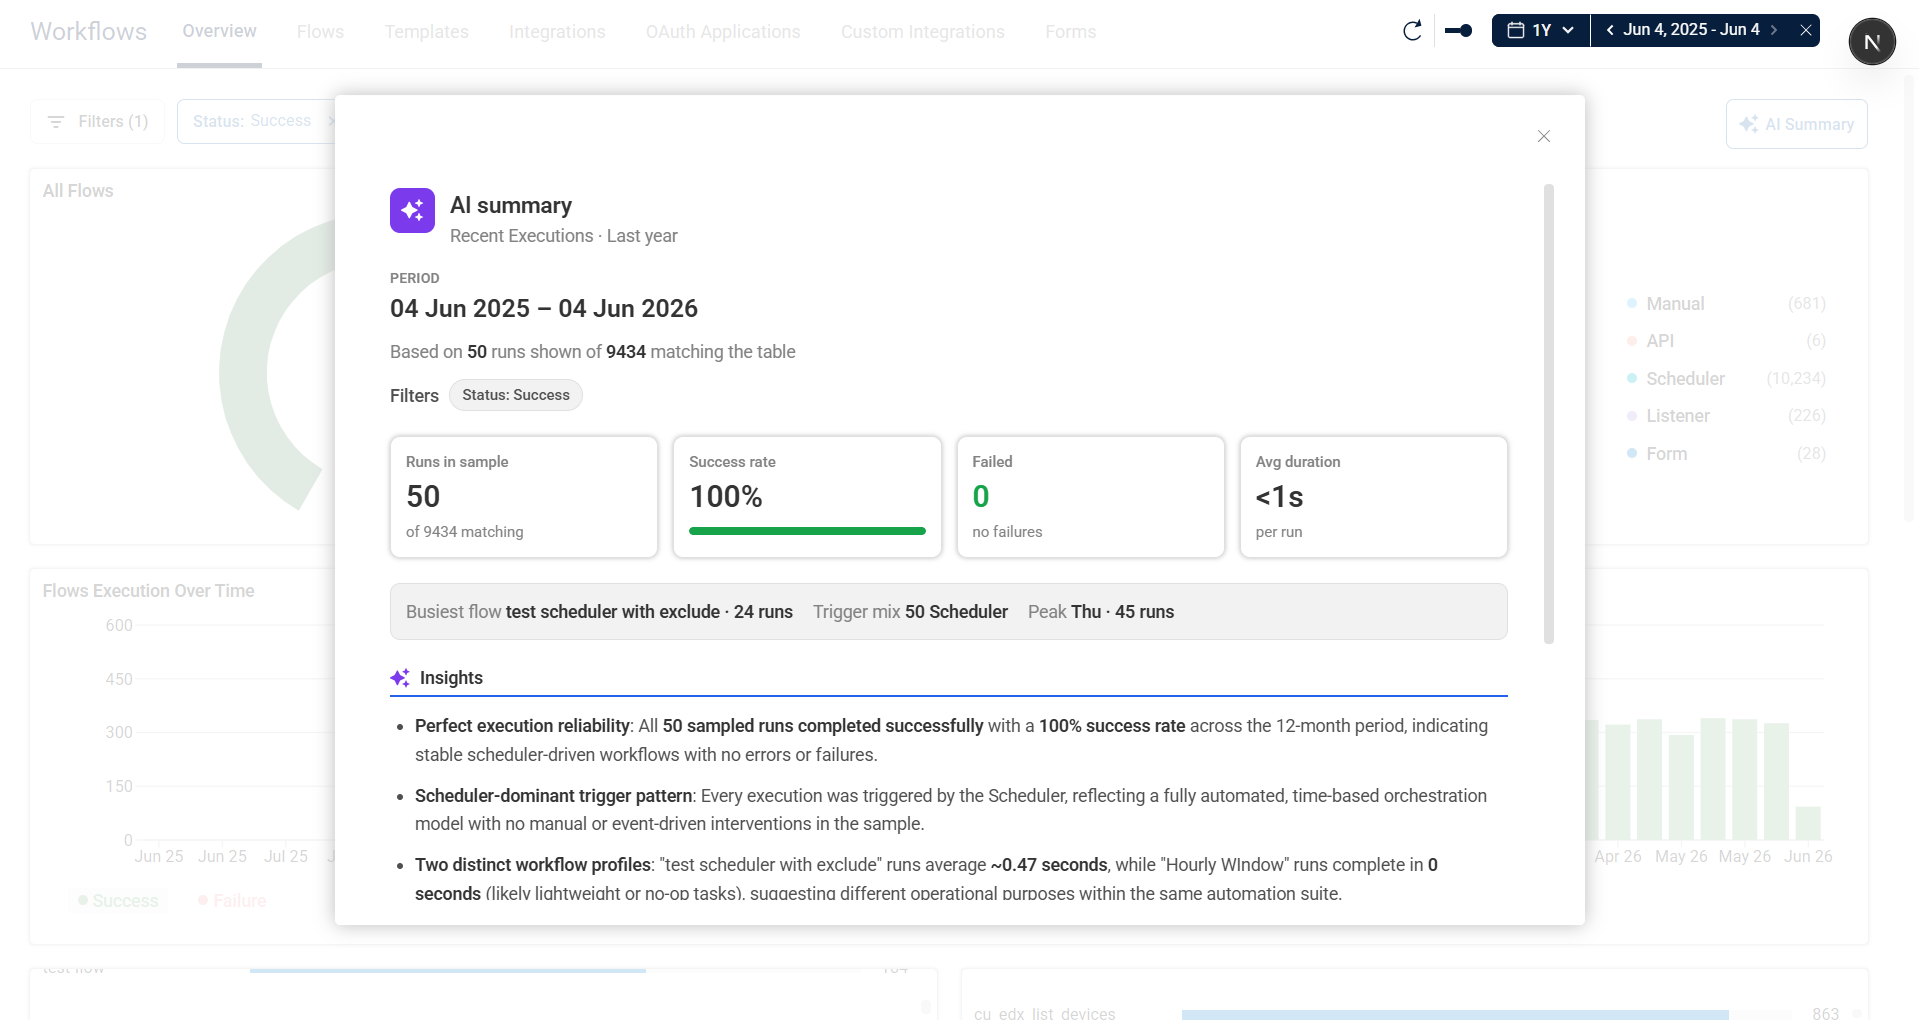Click the refresh icon in header
This screenshot has width=1919, height=1020.
(1412, 31)
